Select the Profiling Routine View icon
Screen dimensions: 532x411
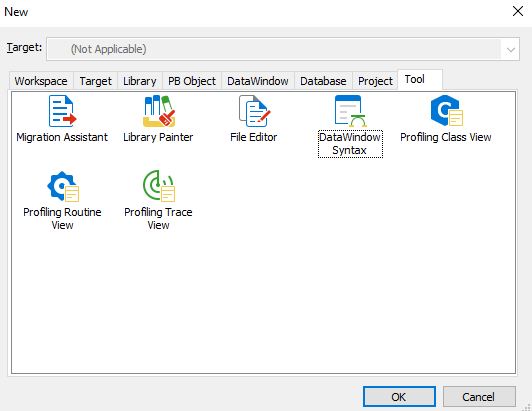[x=63, y=186]
